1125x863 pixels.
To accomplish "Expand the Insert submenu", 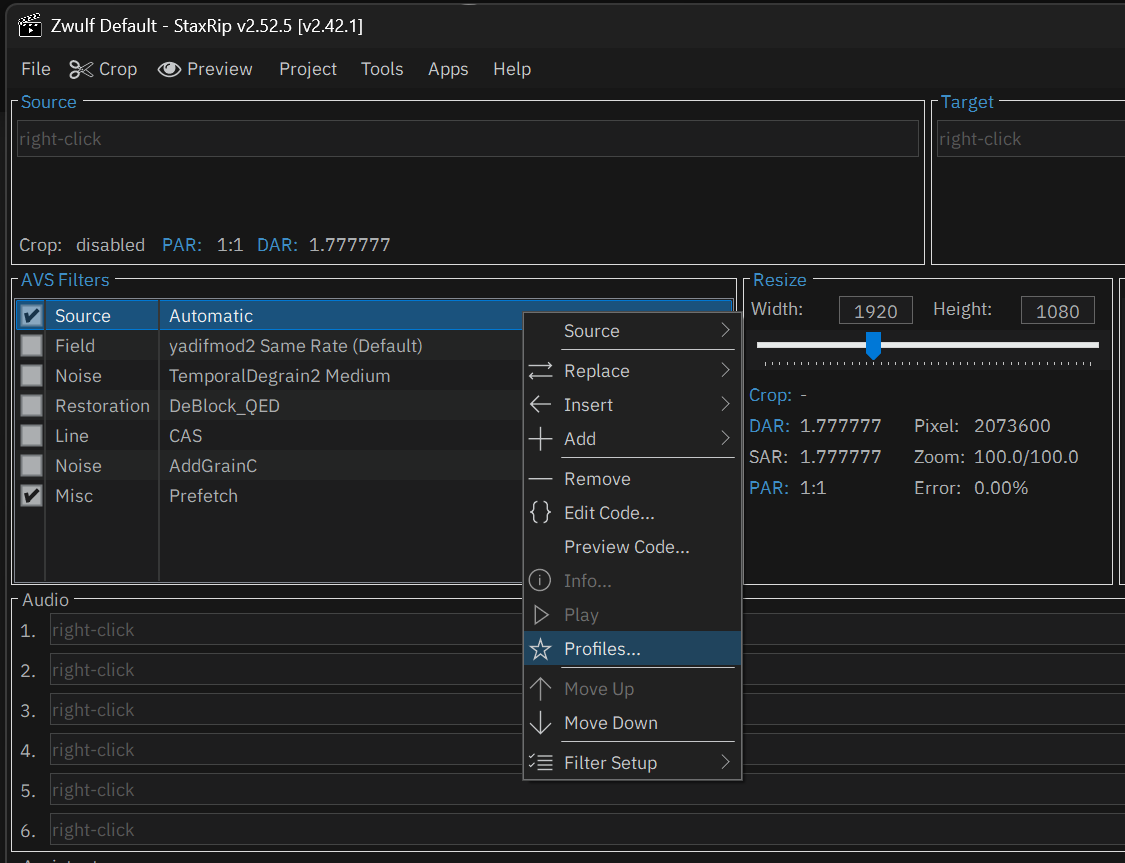I will [632, 405].
